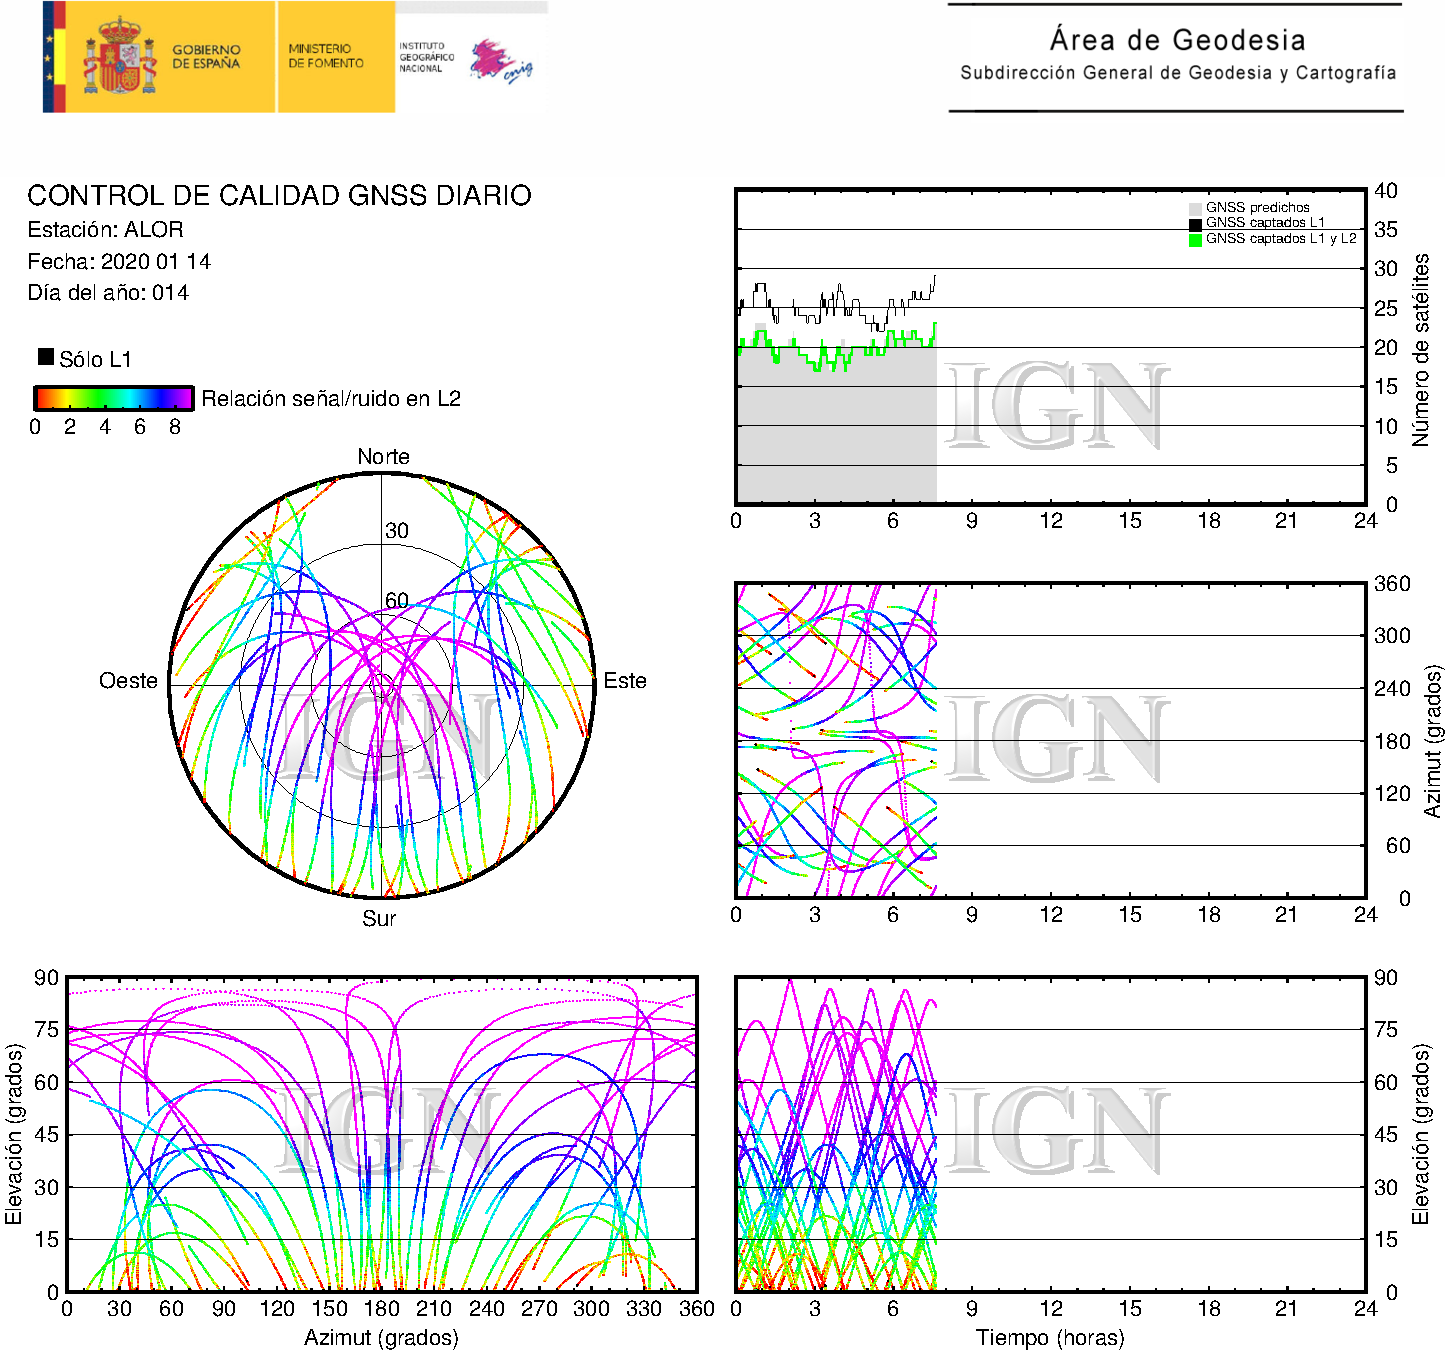This screenshot has height=1350, width=1445.
Task: Click the Ministerio de Fomento logo
Action: click(326, 56)
